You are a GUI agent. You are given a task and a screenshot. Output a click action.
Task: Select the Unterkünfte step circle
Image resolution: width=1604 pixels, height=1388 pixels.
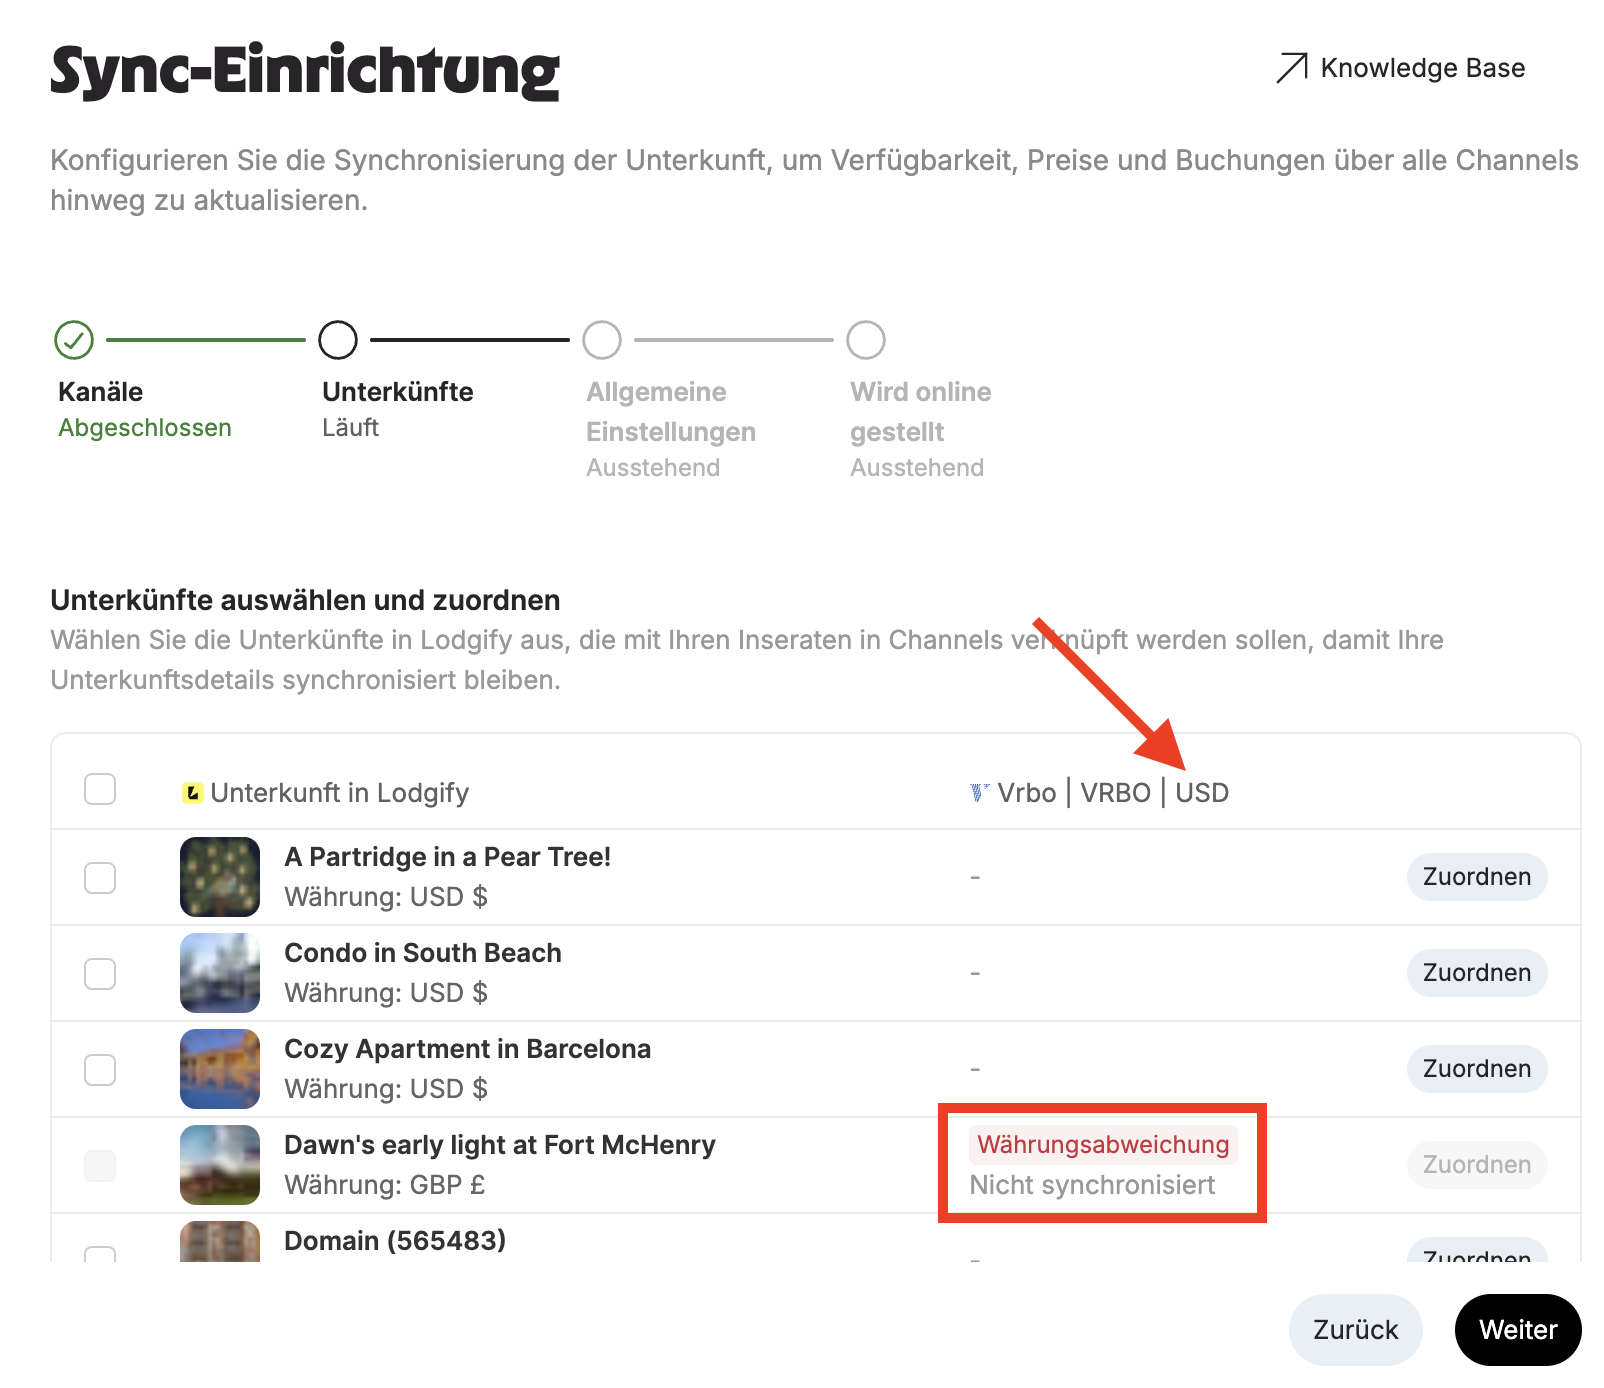(x=338, y=340)
